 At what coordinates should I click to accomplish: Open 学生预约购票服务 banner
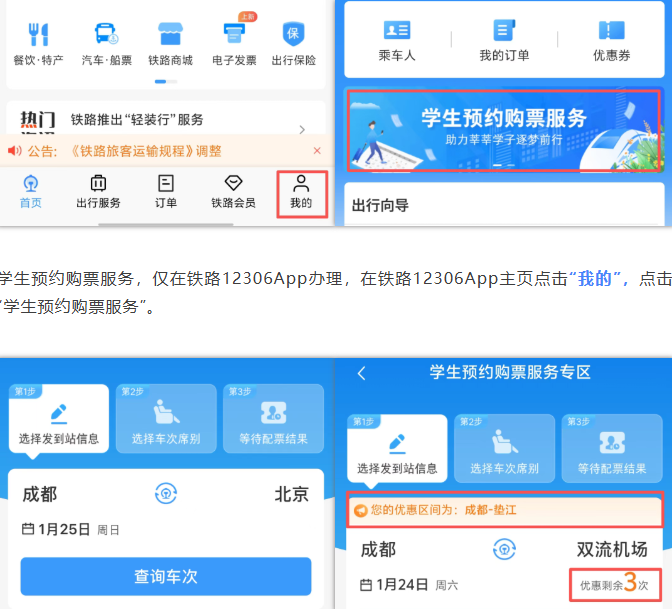coord(504,131)
